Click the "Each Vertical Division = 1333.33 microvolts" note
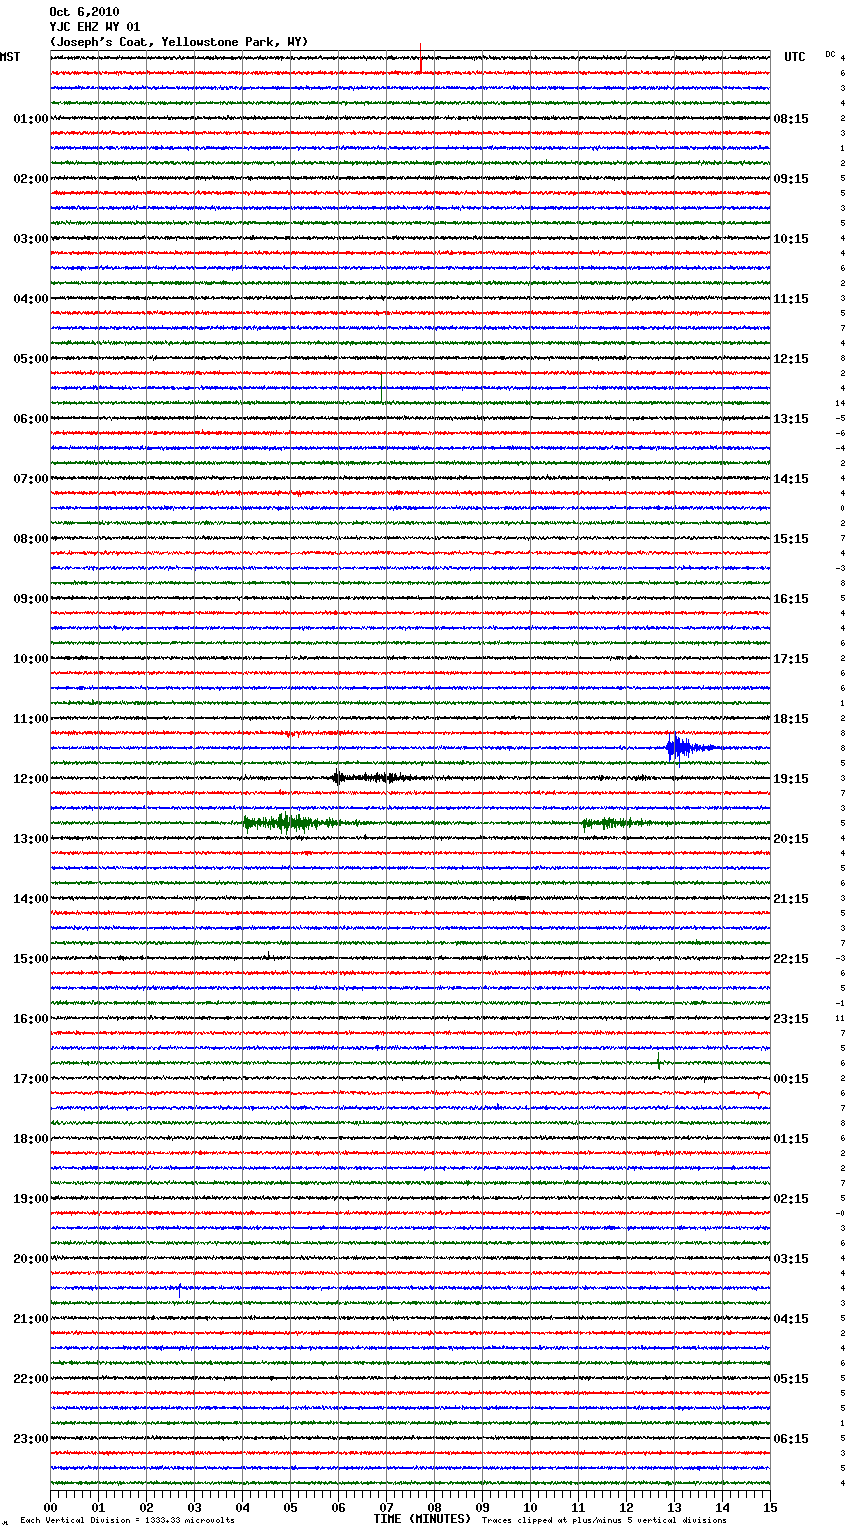The image size is (850, 1534). pos(127,1521)
